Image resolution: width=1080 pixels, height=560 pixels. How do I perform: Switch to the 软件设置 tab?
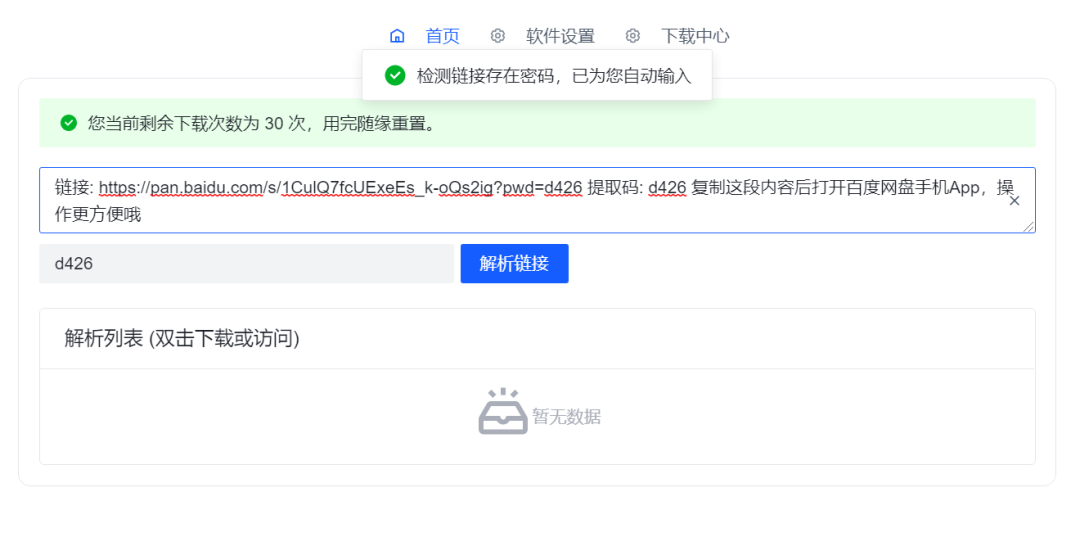point(560,36)
